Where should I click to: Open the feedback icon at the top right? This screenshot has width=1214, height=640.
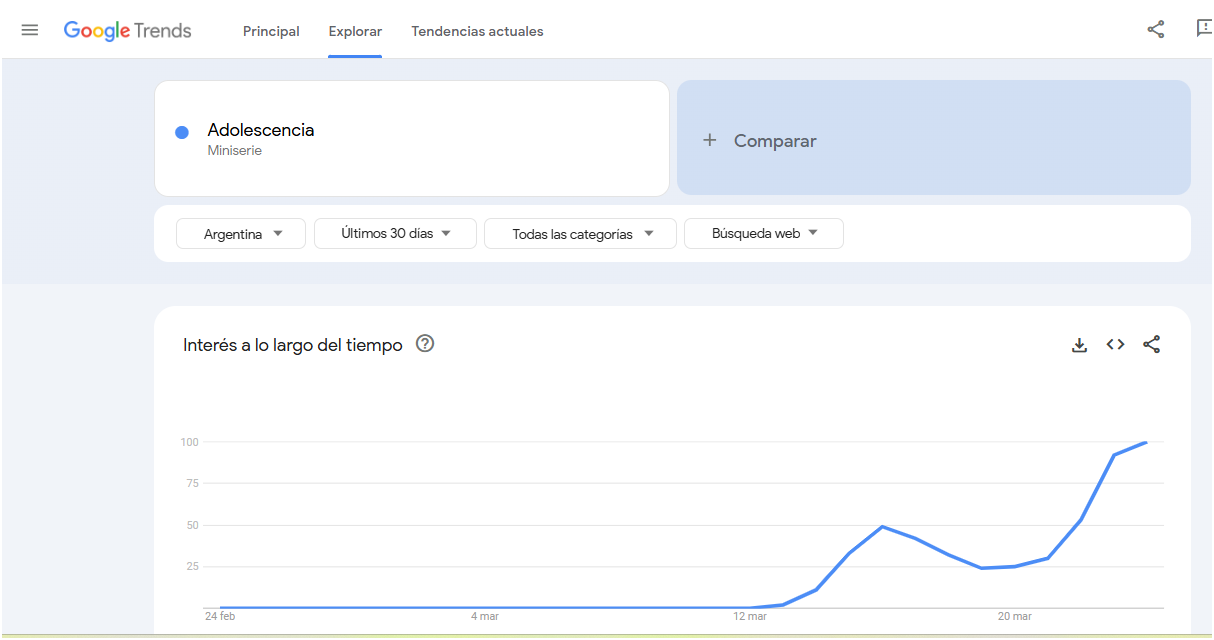[1204, 28]
